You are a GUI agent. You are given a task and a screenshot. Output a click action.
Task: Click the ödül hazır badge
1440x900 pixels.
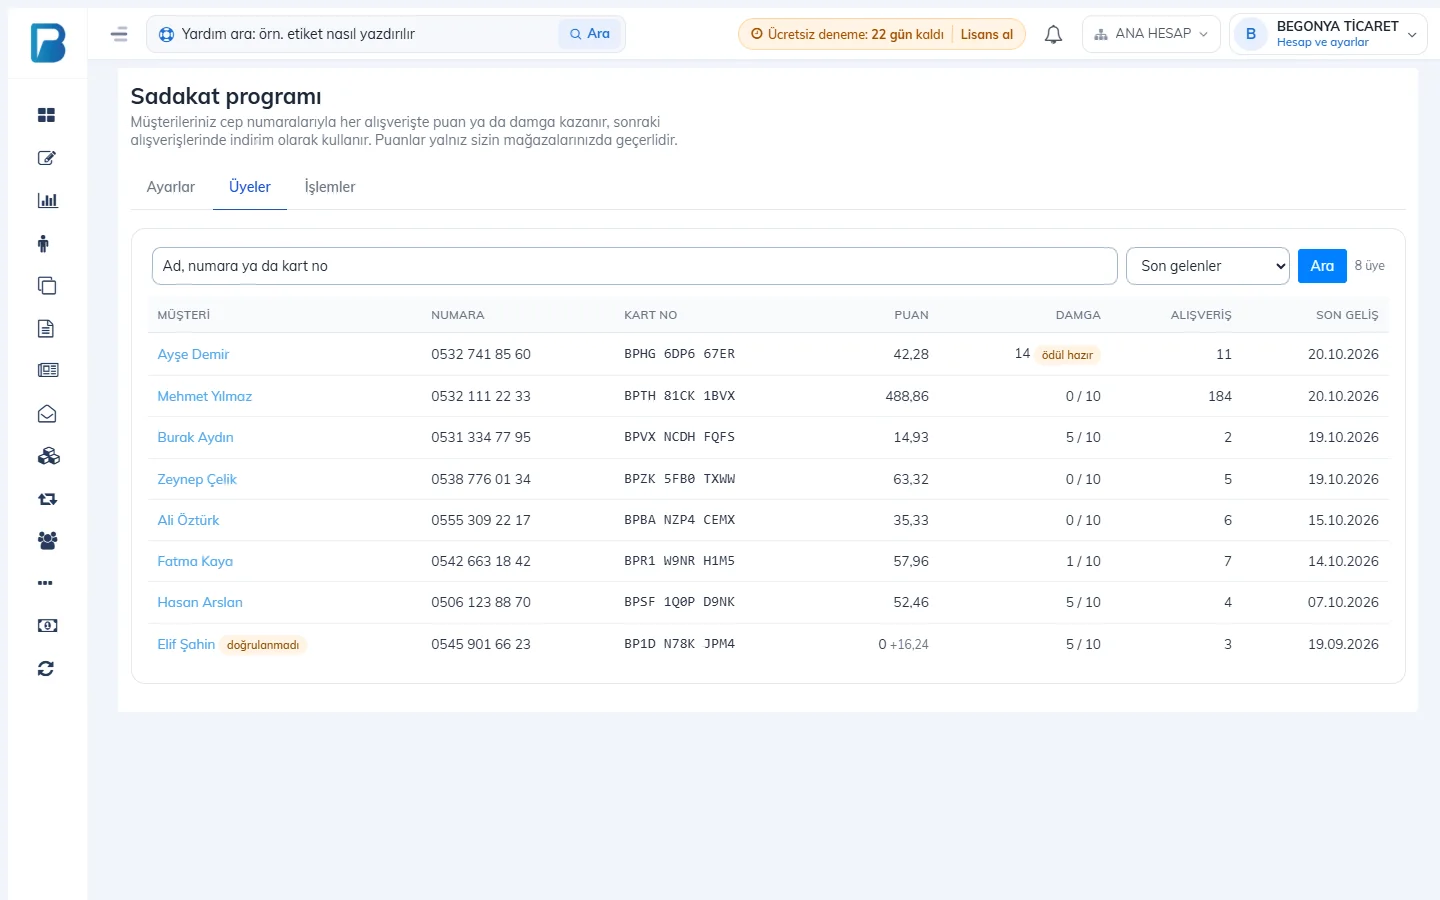click(1067, 355)
